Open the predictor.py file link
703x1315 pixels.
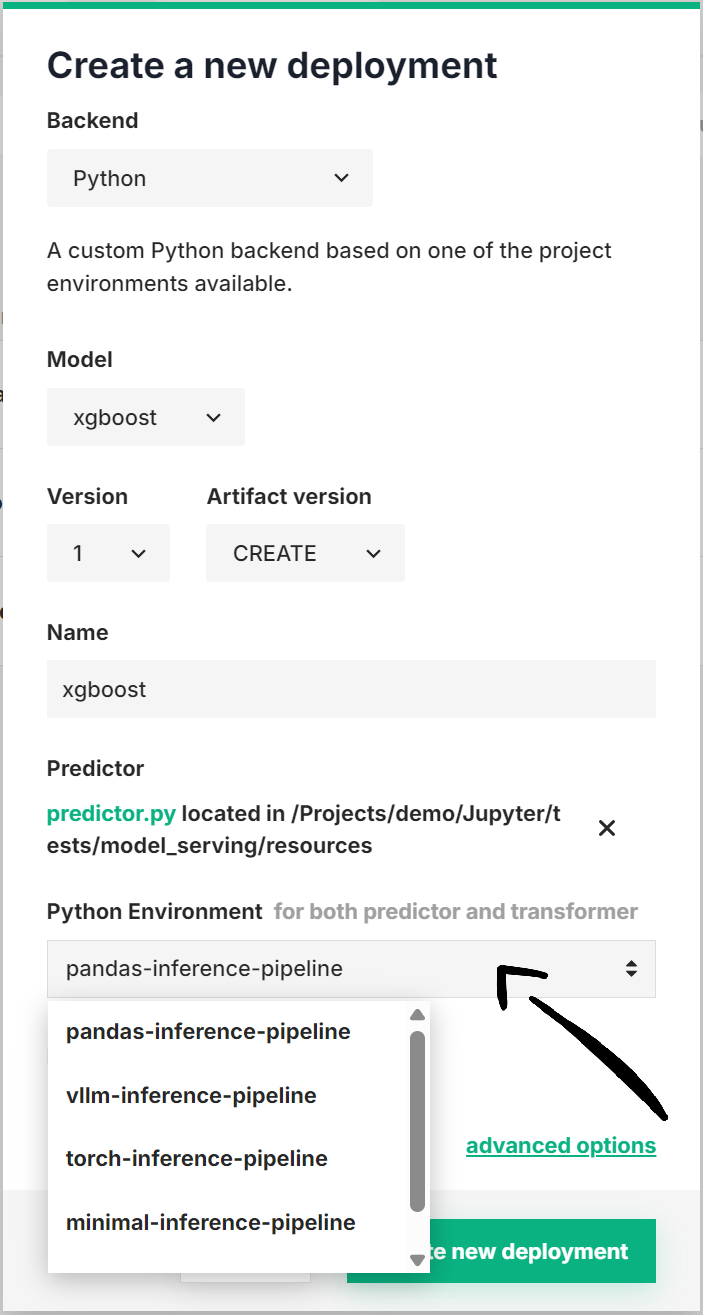click(x=110, y=813)
